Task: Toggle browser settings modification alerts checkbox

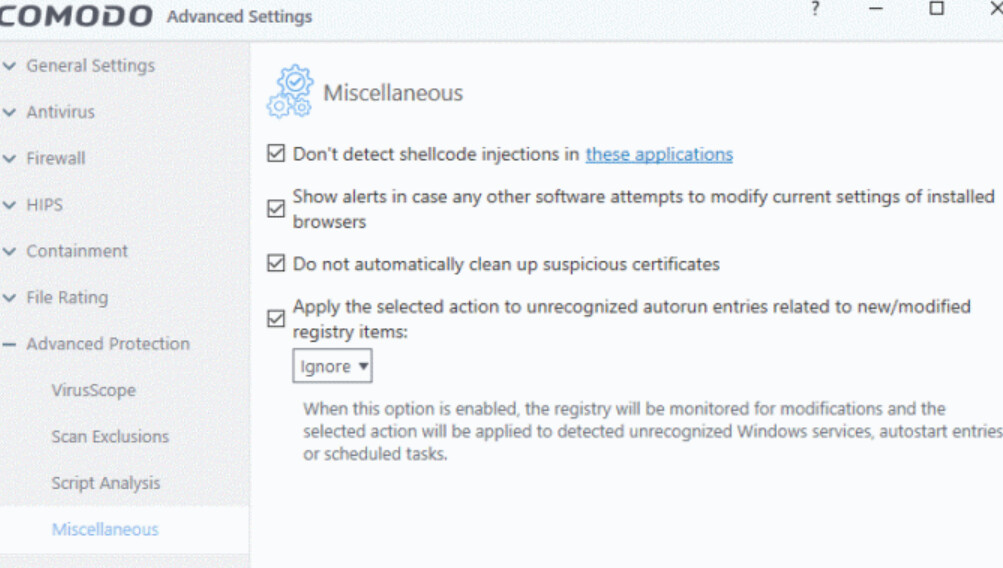Action: [x=276, y=209]
